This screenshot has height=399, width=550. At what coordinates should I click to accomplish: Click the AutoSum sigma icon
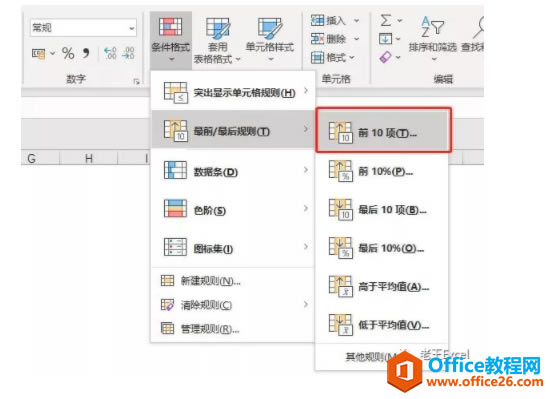(x=385, y=20)
